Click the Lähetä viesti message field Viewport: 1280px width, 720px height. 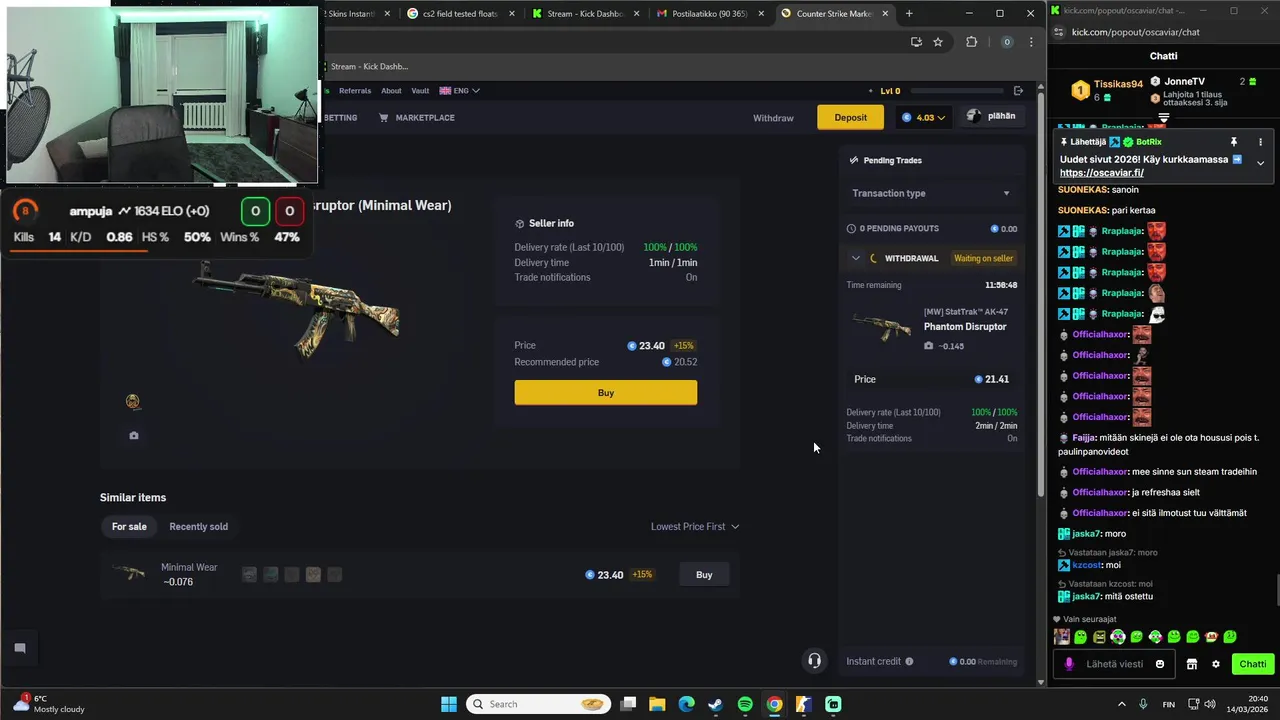(x=1114, y=664)
